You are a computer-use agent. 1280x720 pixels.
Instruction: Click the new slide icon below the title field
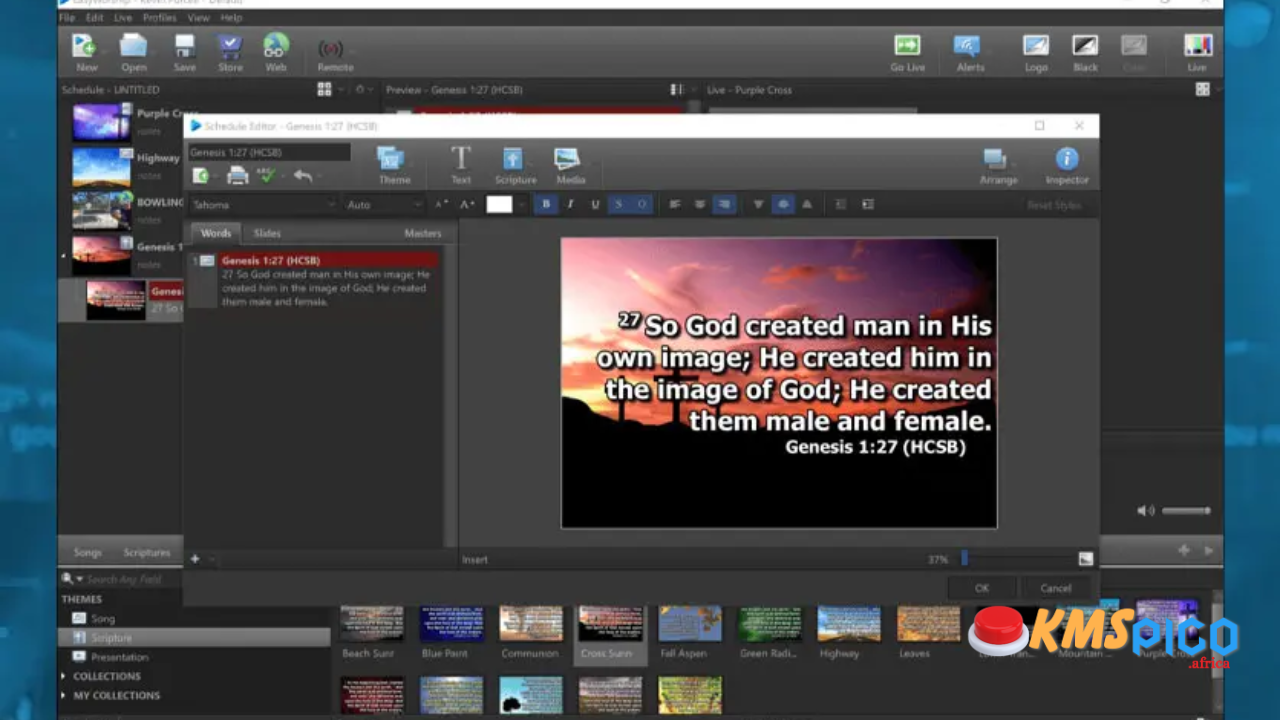click(x=201, y=176)
